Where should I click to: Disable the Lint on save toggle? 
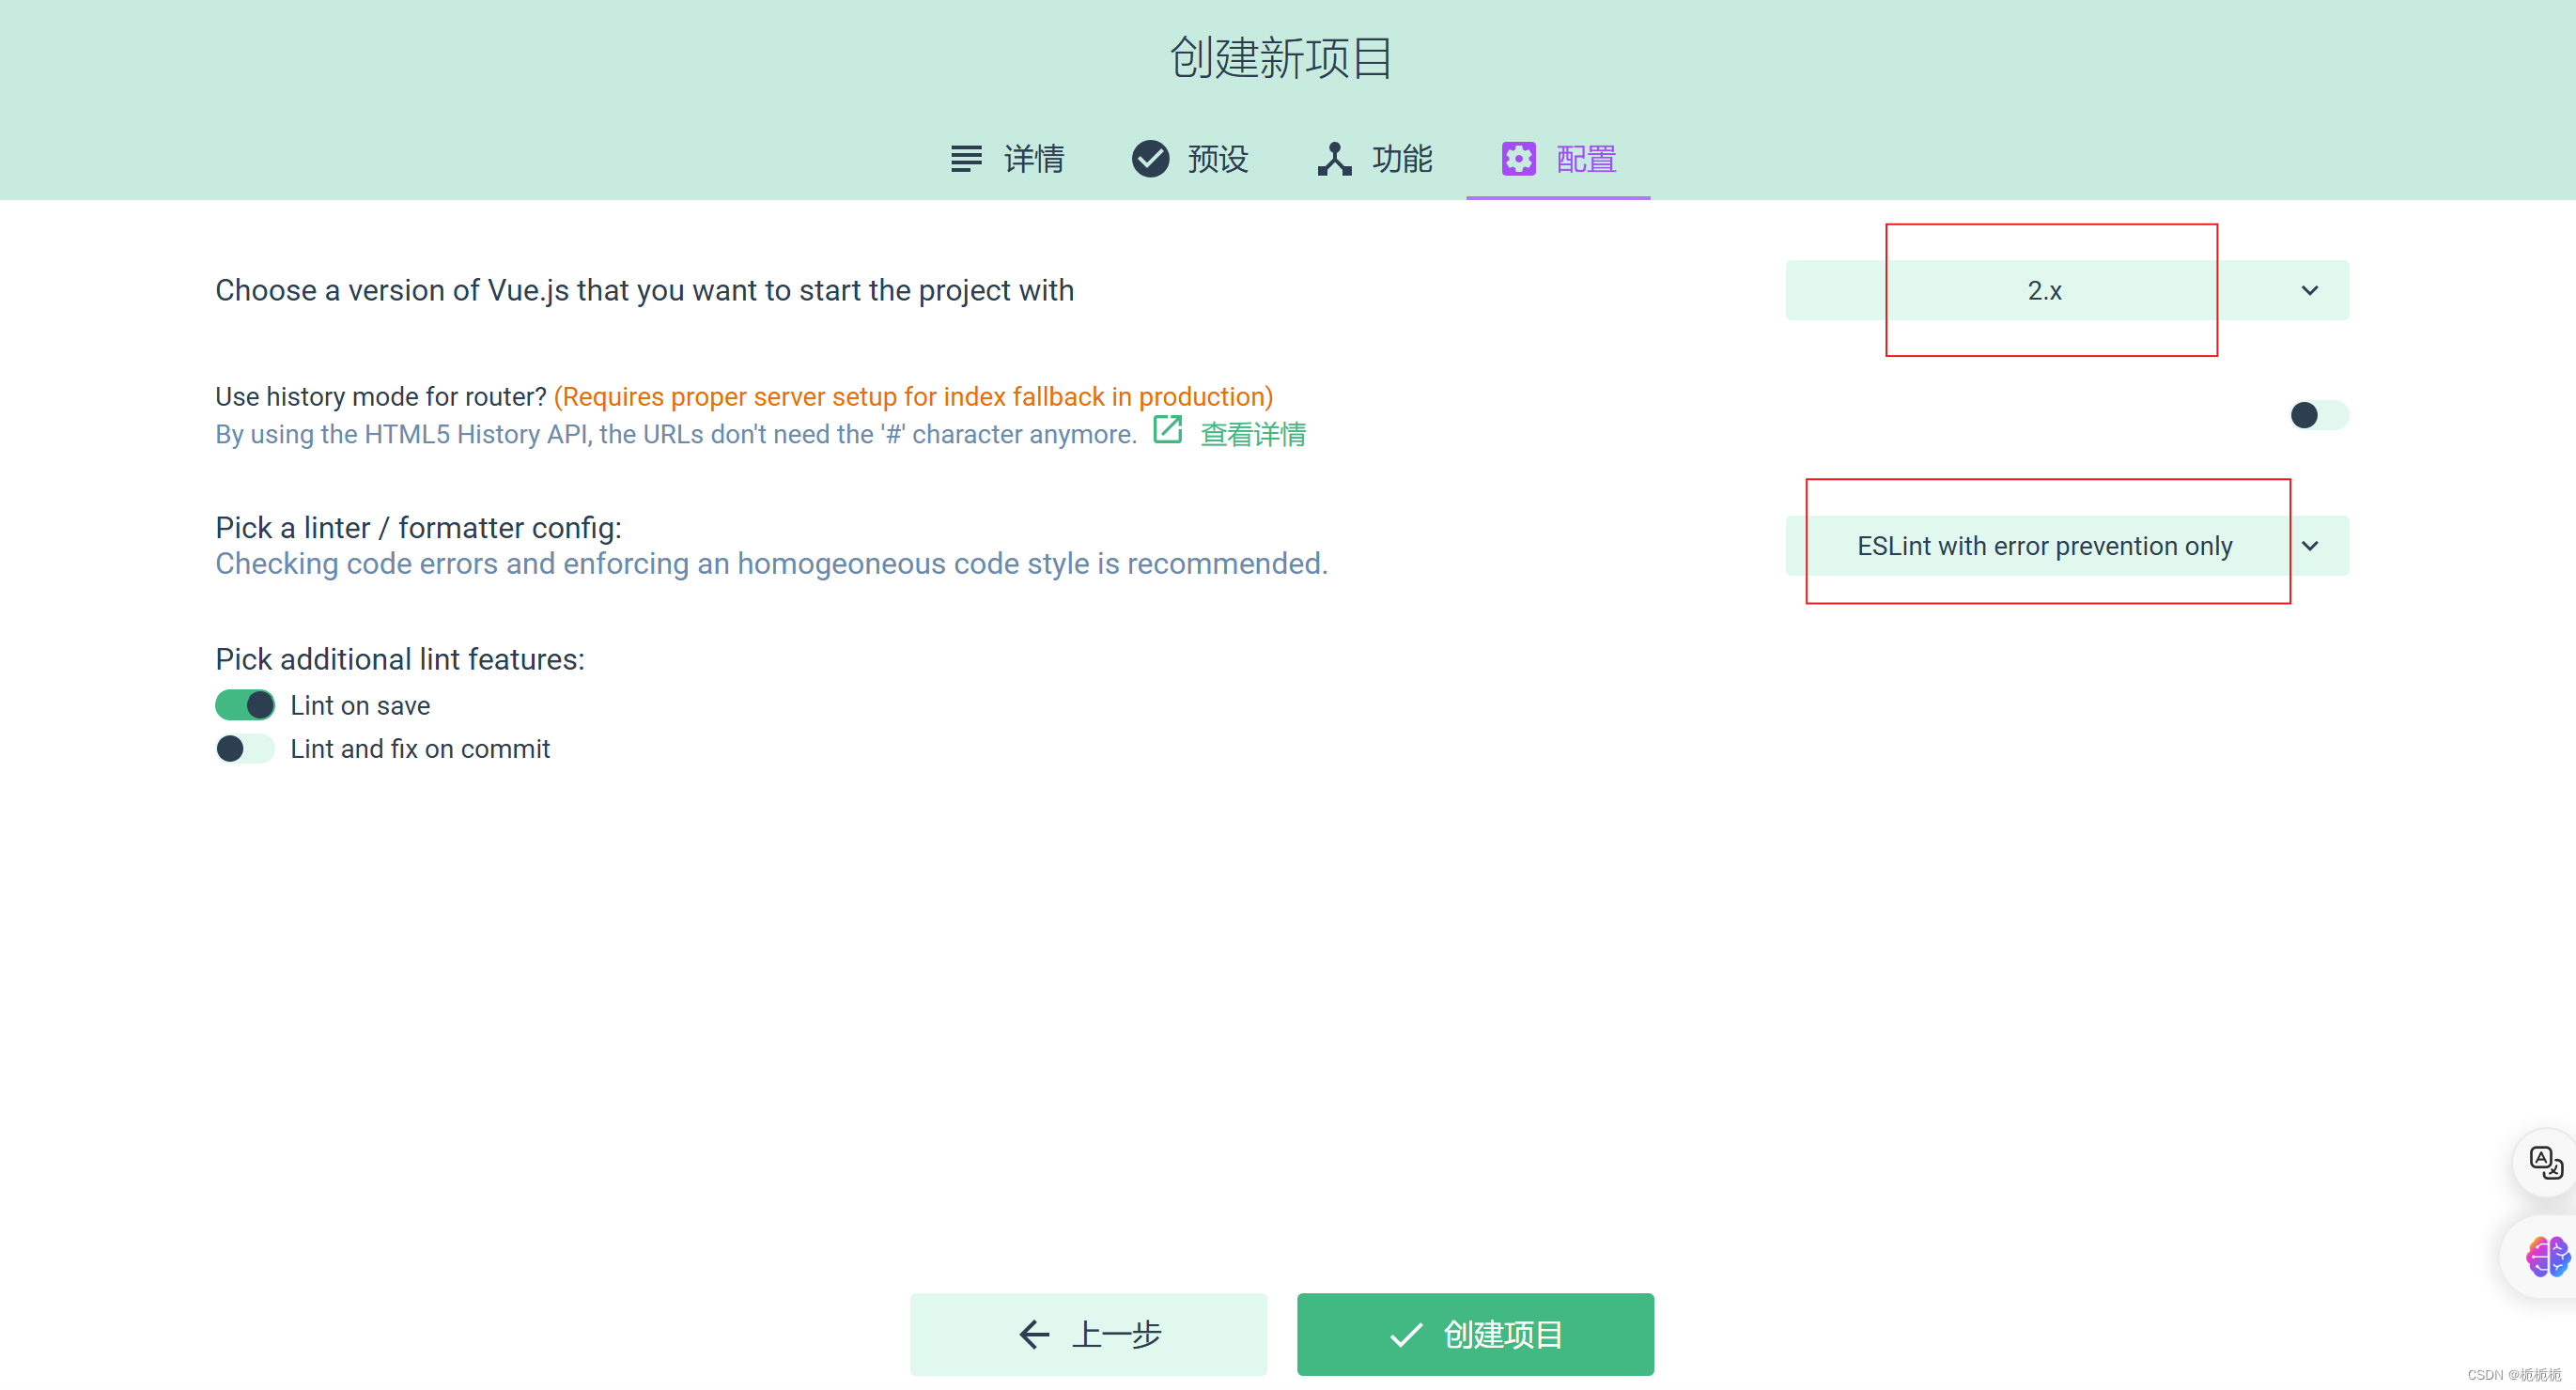(x=244, y=705)
